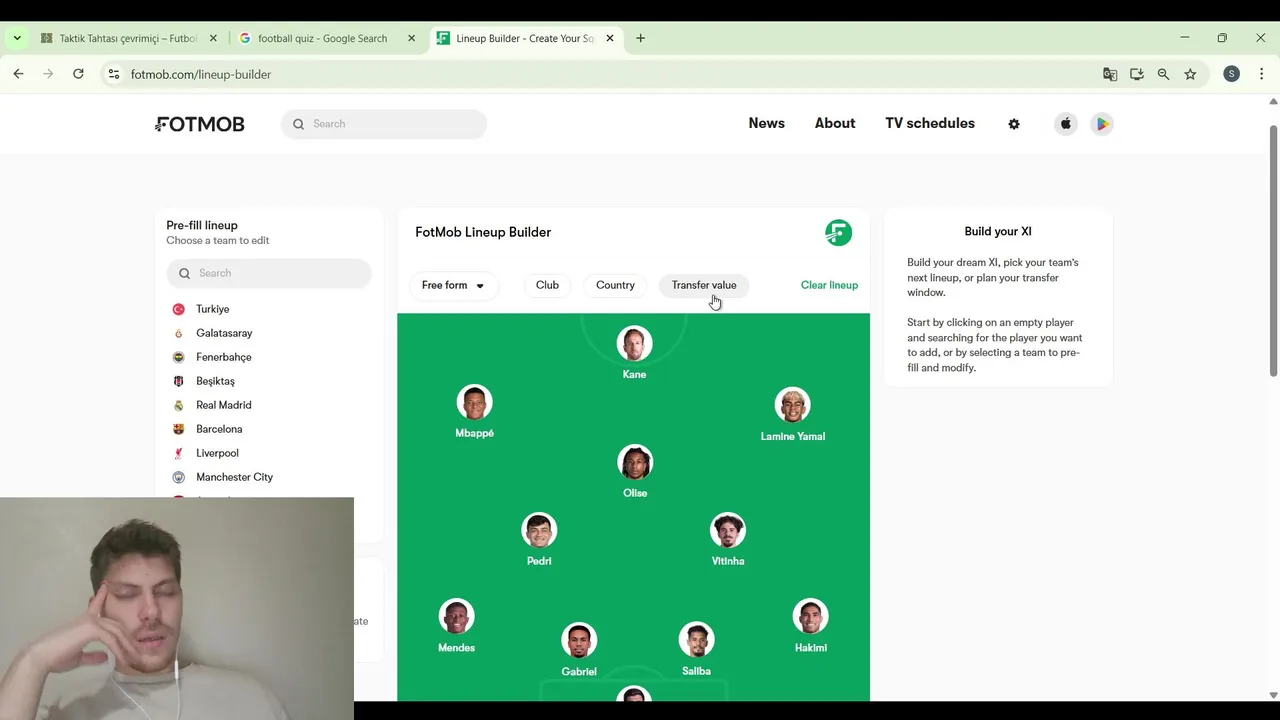This screenshot has width=1280, height=720.
Task: Click the Manchester City crest icon
Action: [x=179, y=477]
